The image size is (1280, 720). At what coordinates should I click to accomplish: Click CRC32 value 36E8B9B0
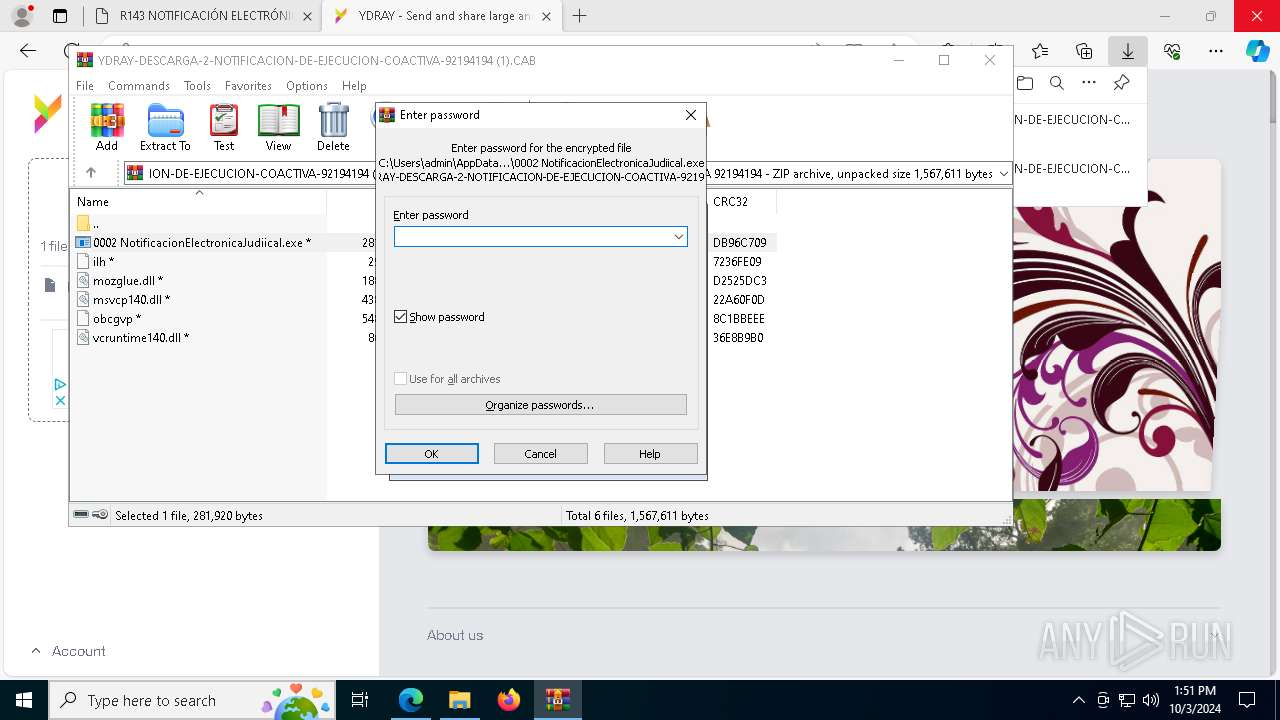click(x=738, y=338)
